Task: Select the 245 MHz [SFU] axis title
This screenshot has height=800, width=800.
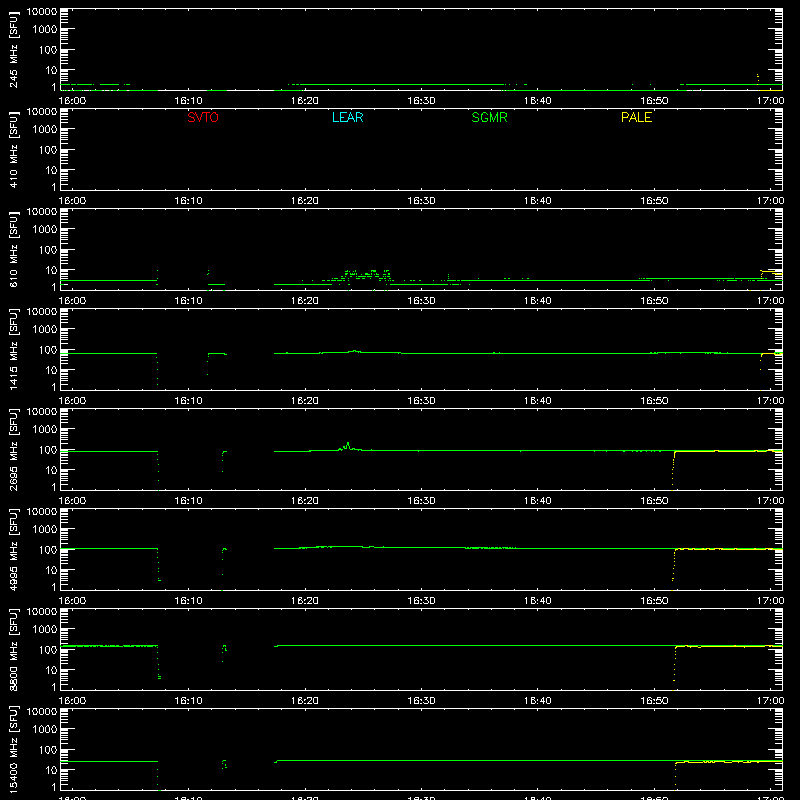Action: coord(13,49)
